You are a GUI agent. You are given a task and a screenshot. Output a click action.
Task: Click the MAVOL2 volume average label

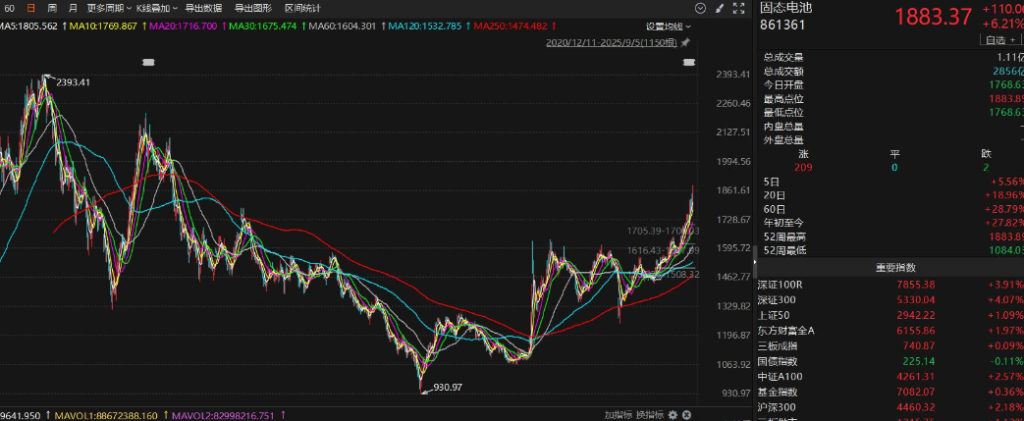223,414
